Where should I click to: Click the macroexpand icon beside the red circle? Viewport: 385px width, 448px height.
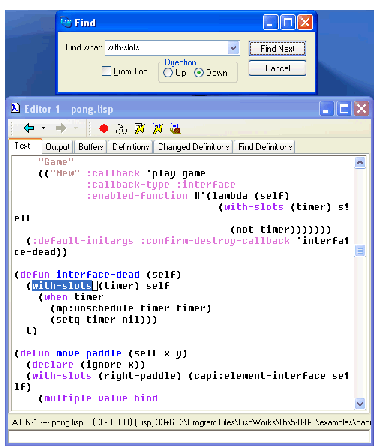pos(121,129)
